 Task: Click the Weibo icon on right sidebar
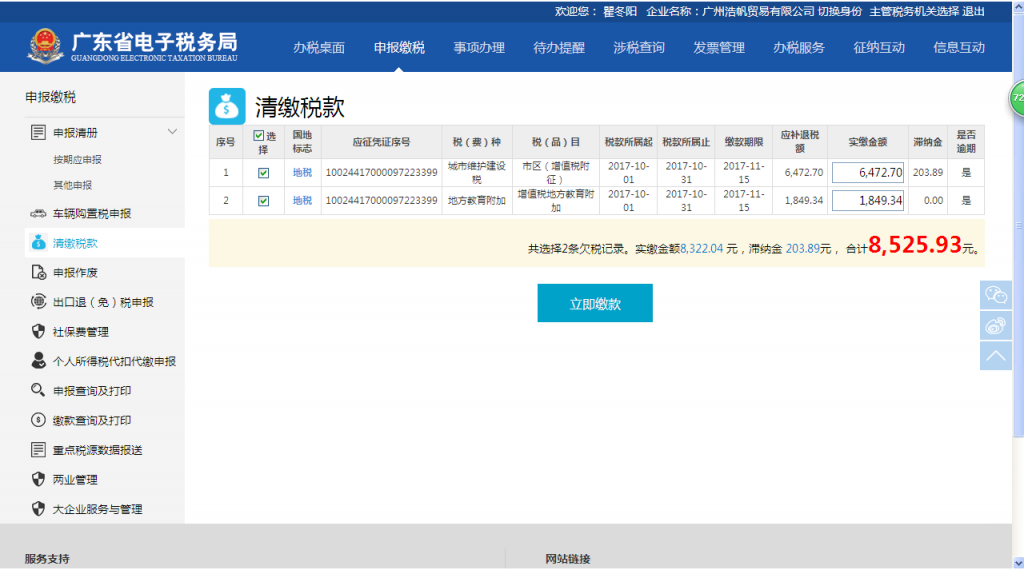(996, 325)
